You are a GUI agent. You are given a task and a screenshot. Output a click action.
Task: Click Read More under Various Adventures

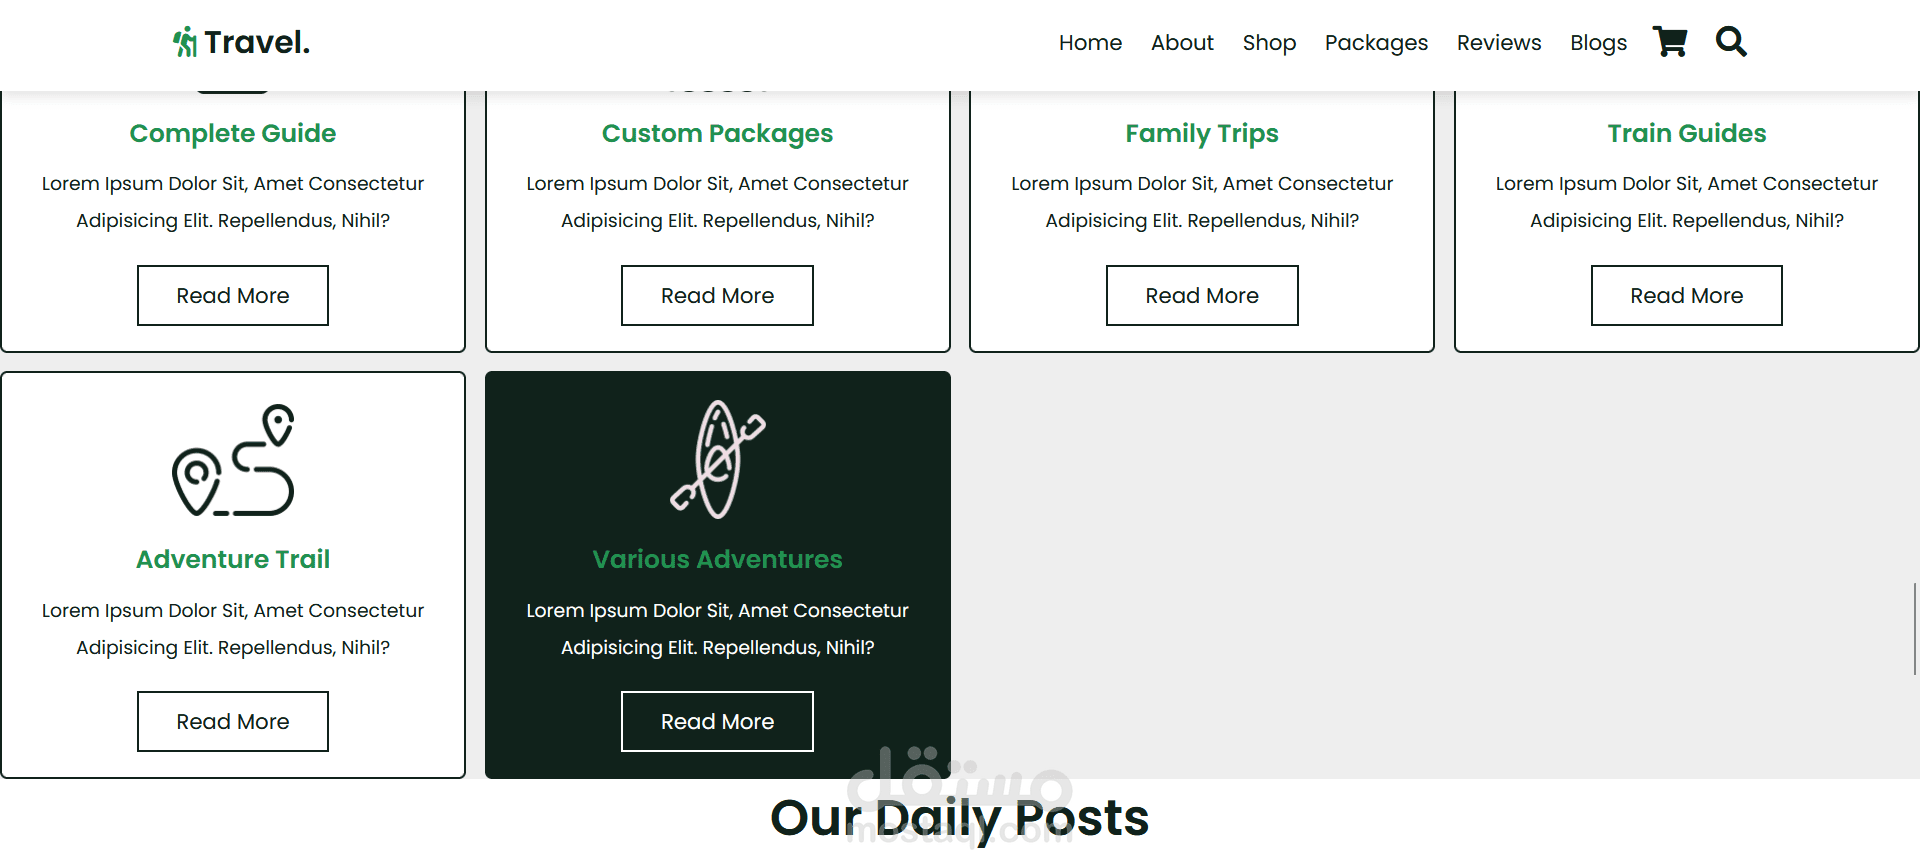717,722
